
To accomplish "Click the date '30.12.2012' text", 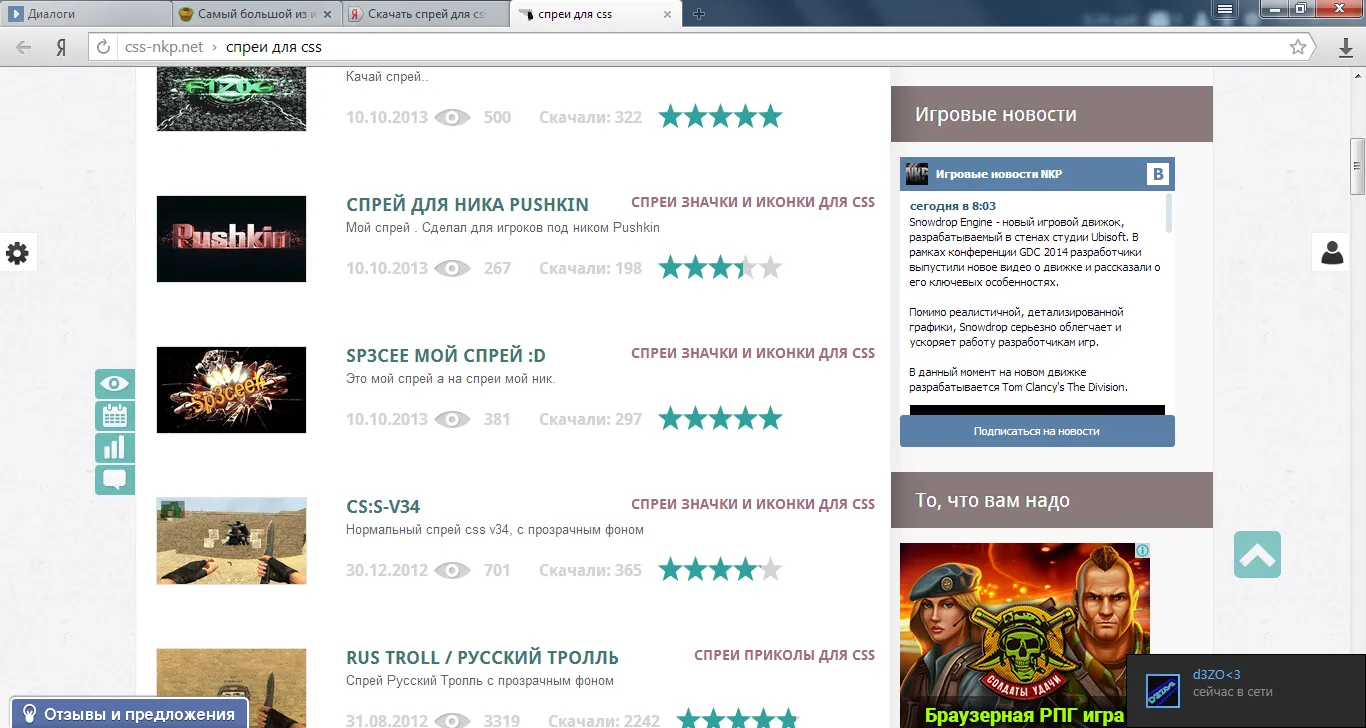I will pos(387,570).
